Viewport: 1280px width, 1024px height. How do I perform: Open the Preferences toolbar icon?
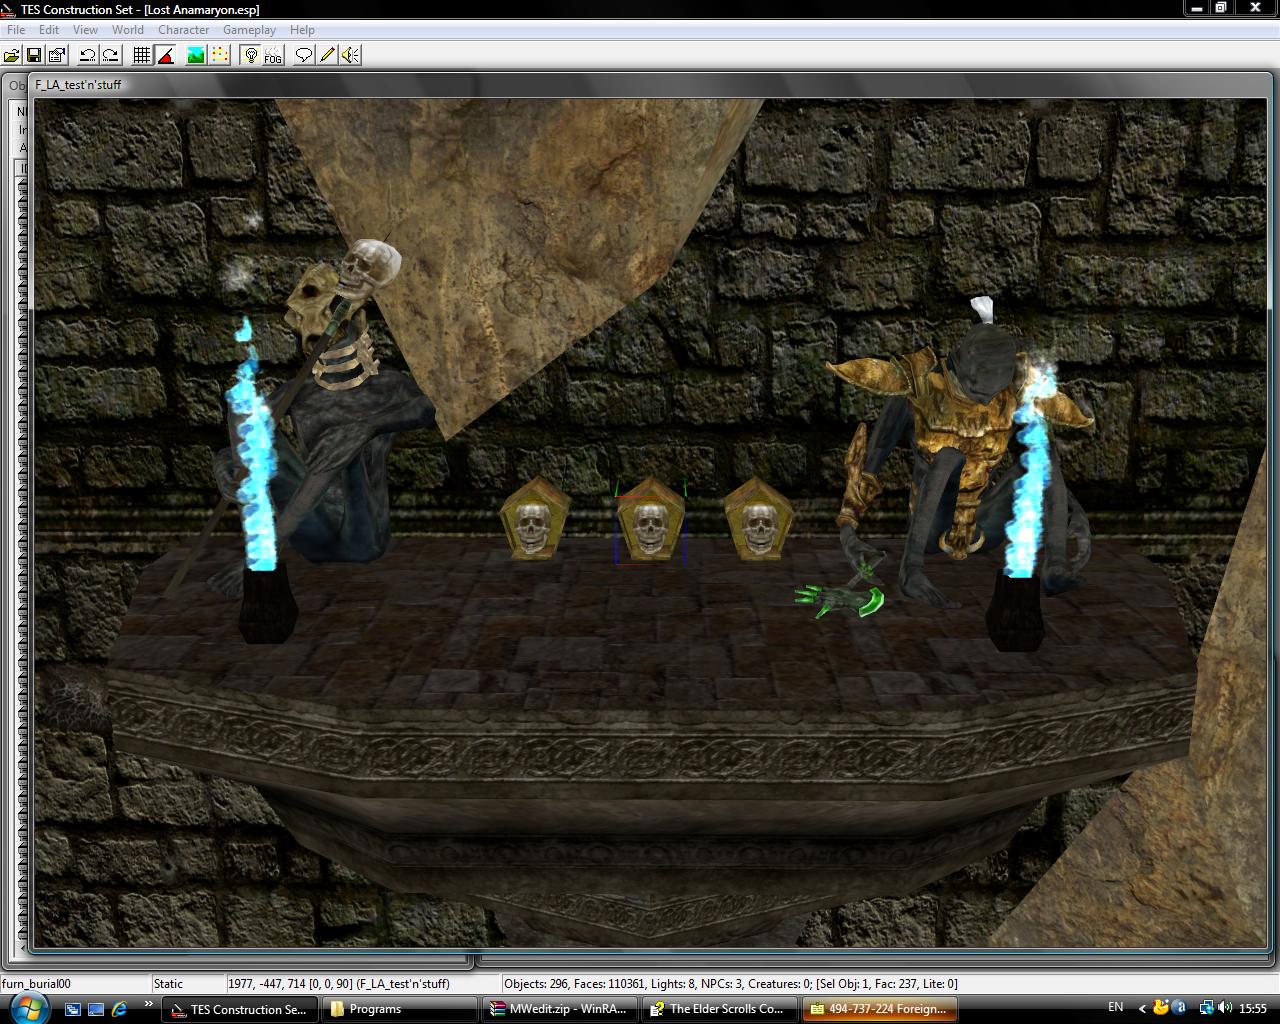pyautogui.click(x=57, y=56)
